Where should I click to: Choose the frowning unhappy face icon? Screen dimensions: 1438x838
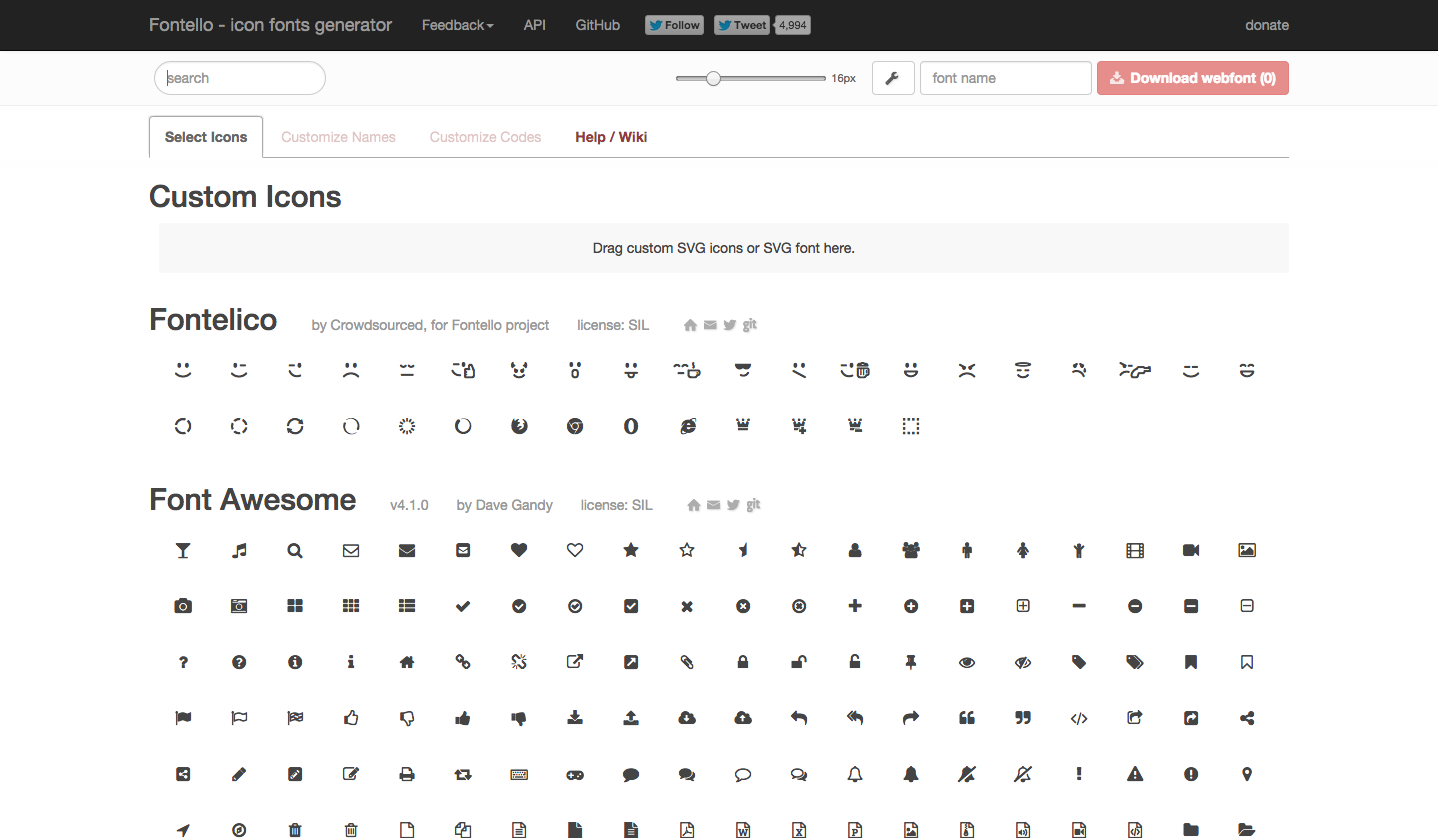tap(351, 370)
